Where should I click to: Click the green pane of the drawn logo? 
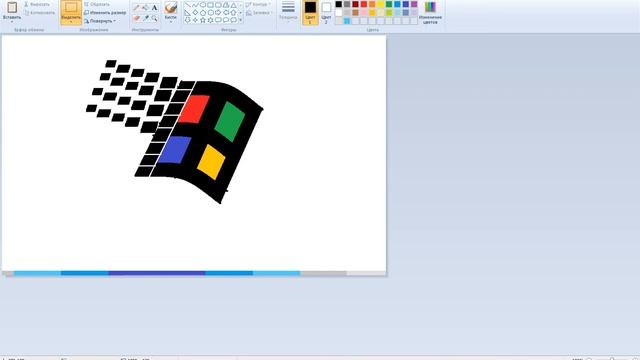click(230, 121)
